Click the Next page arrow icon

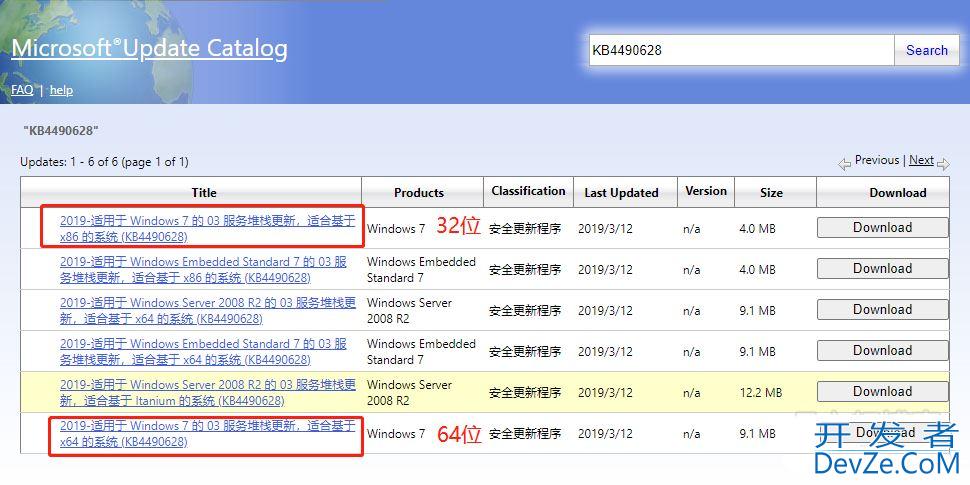[943, 164]
